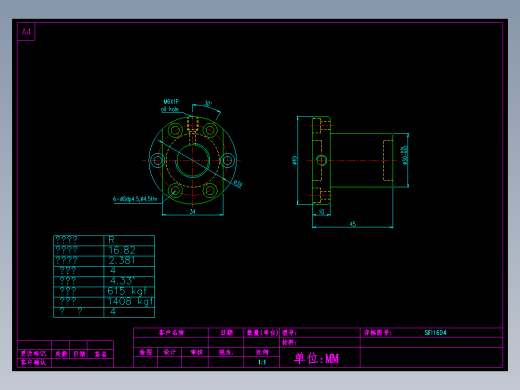Select the 6-ø8dp4.5 hole callout note

pos(135,199)
